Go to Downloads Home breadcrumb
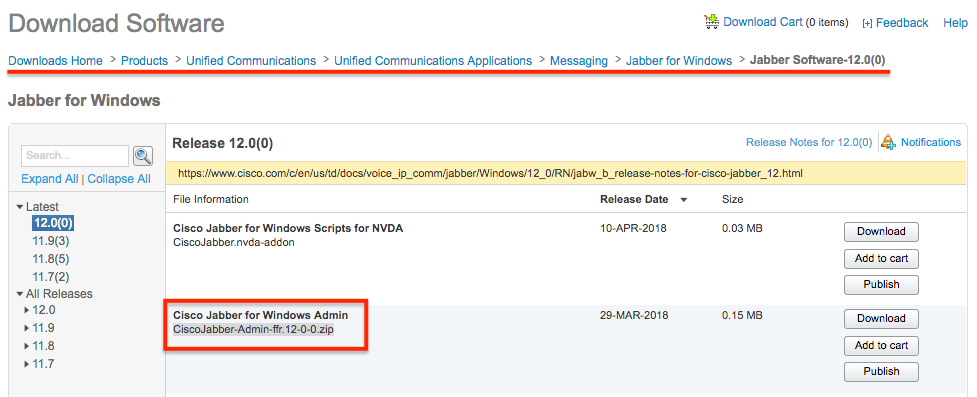Image resolution: width=977 pixels, height=397 pixels. [55, 61]
